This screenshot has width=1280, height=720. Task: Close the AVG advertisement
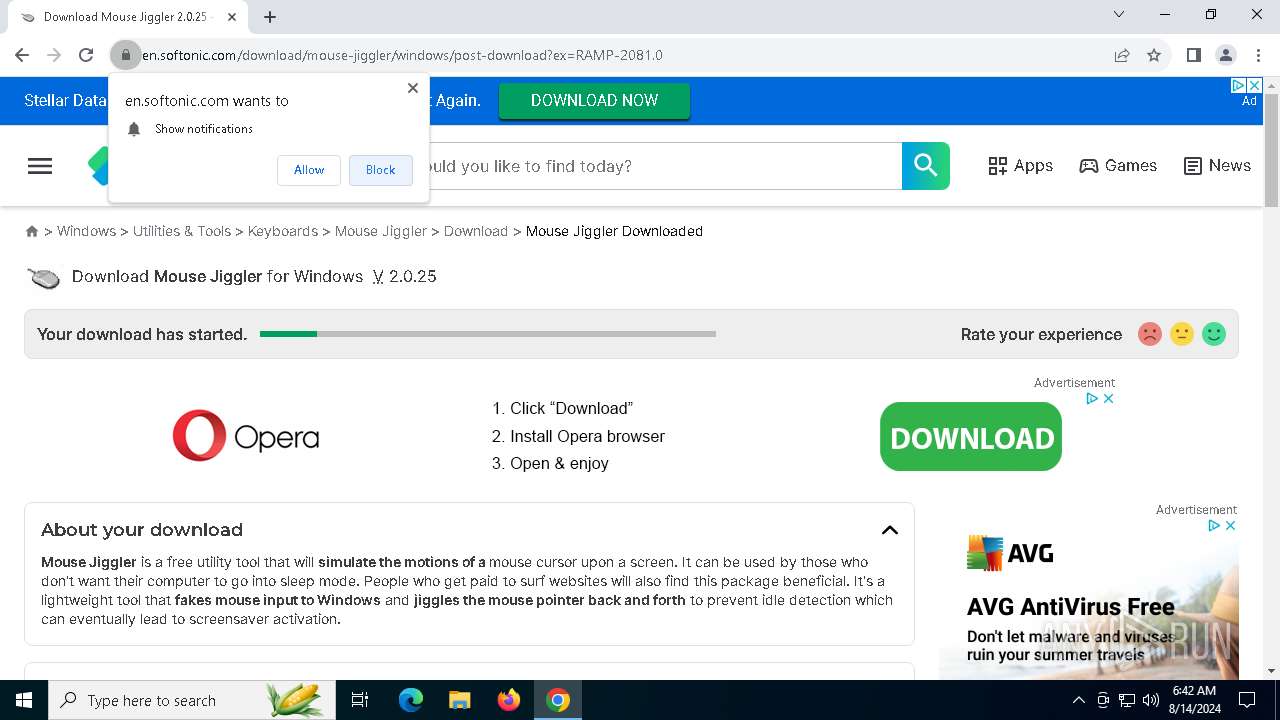coord(1231,525)
